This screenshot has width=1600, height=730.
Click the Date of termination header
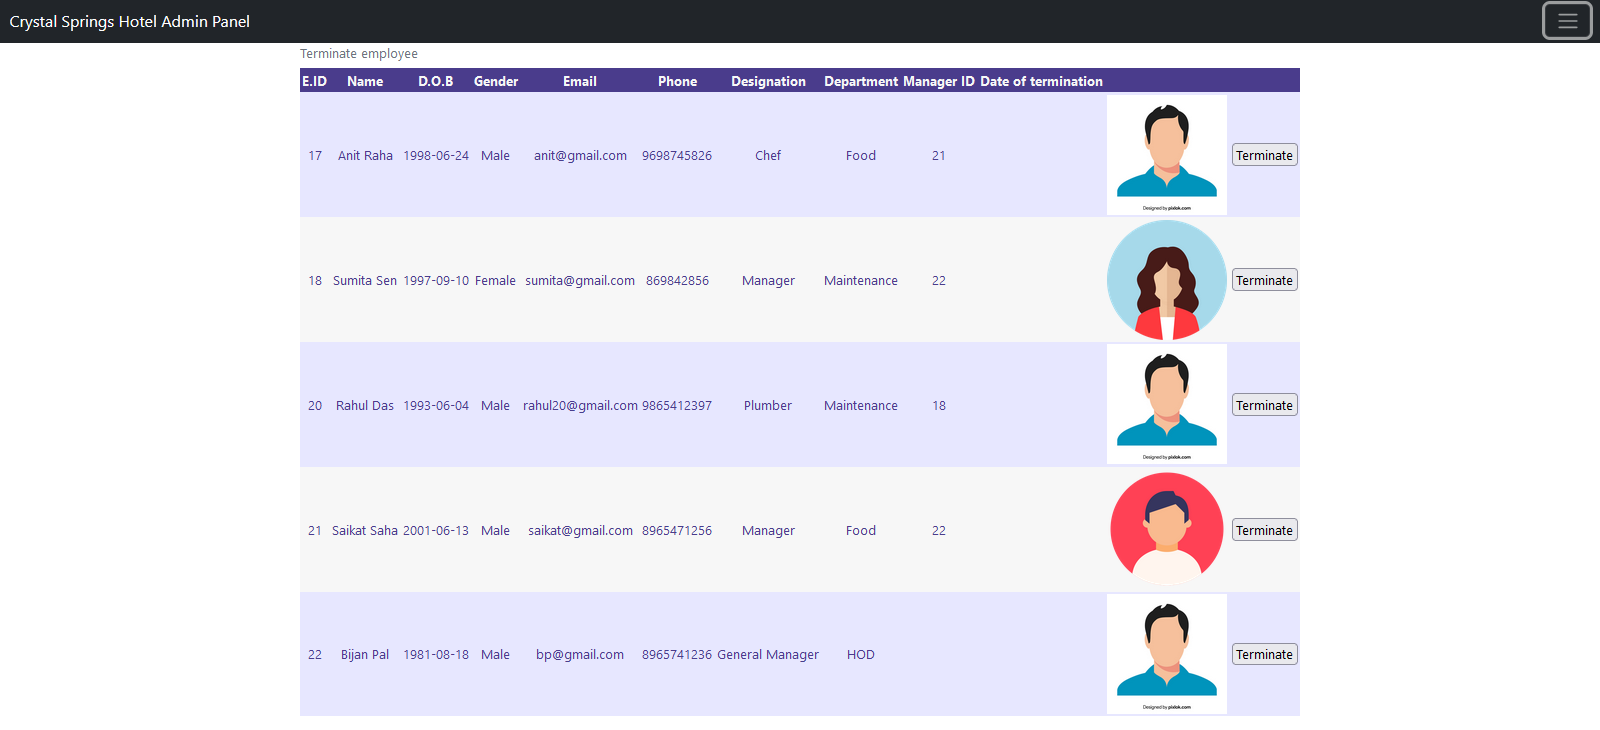click(1041, 81)
